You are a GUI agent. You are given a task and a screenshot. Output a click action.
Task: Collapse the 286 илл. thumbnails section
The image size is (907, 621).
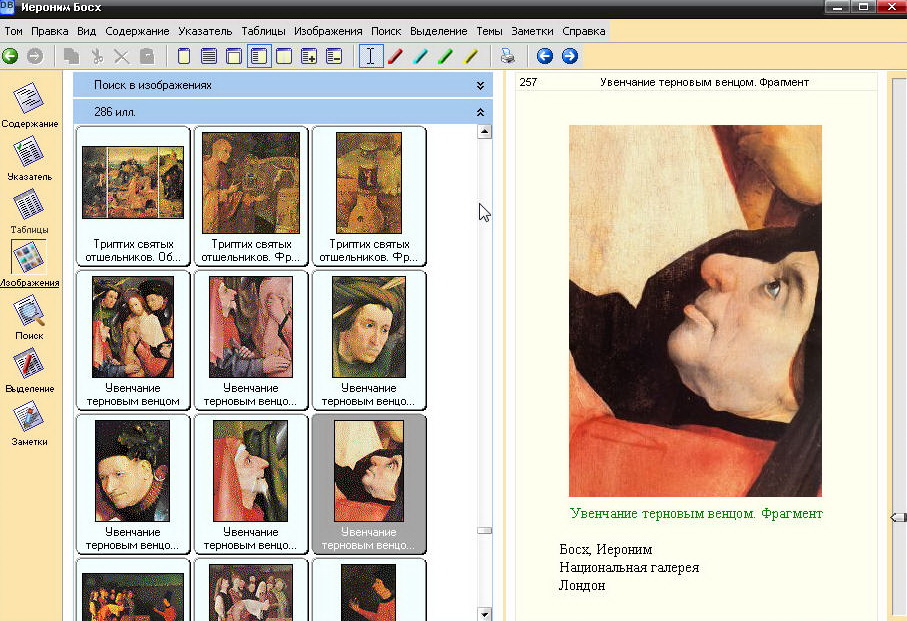(481, 112)
